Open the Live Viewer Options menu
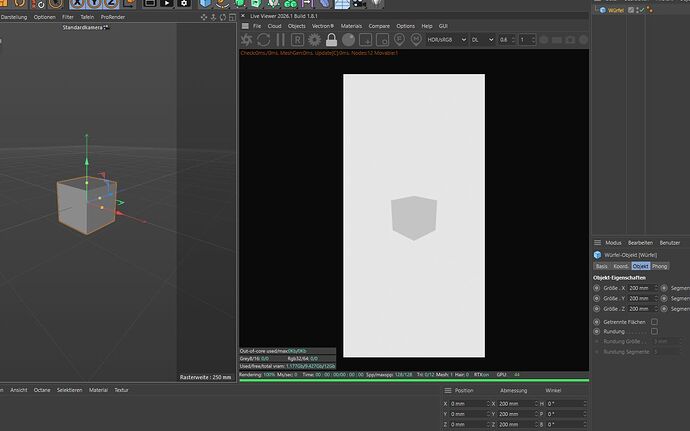 pyautogui.click(x=405, y=26)
